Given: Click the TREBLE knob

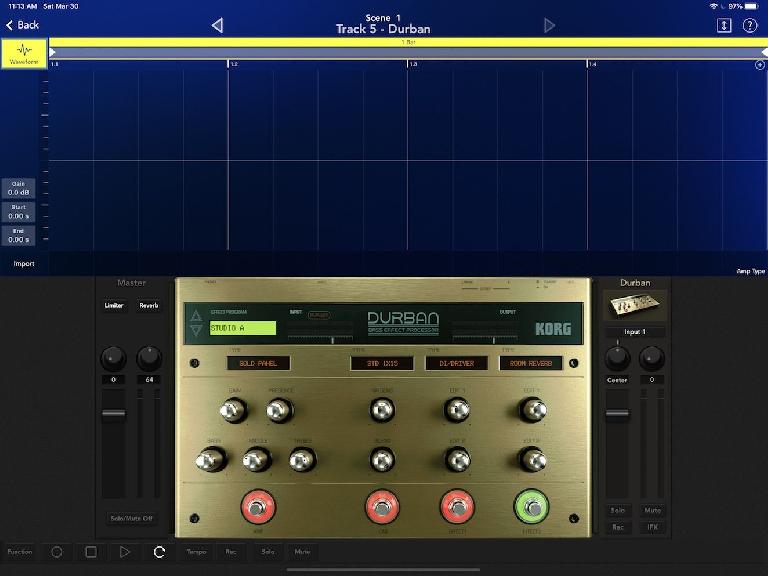Looking at the screenshot, I should [302, 460].
